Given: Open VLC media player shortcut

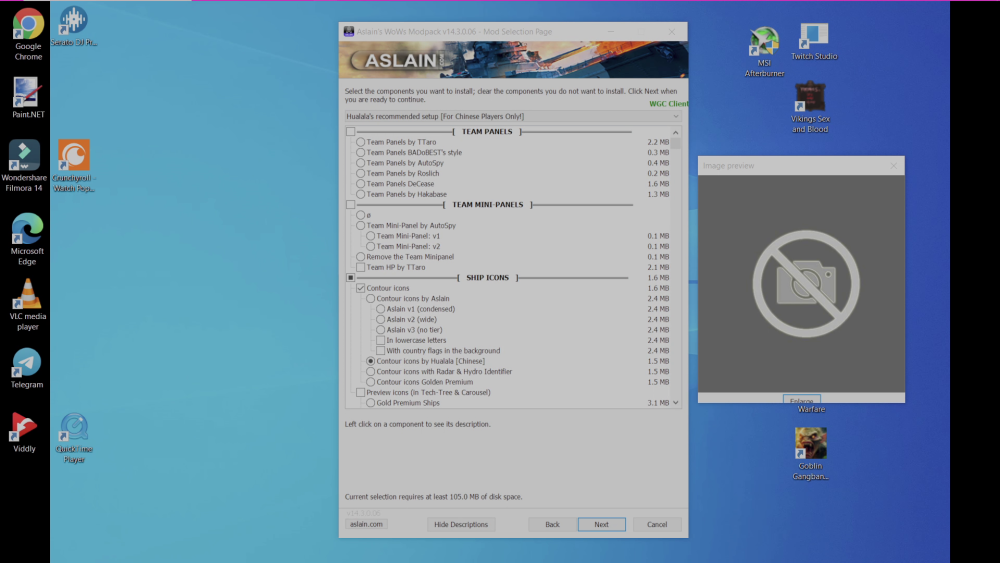Looking at the screenshot, I should pos(27,305).
